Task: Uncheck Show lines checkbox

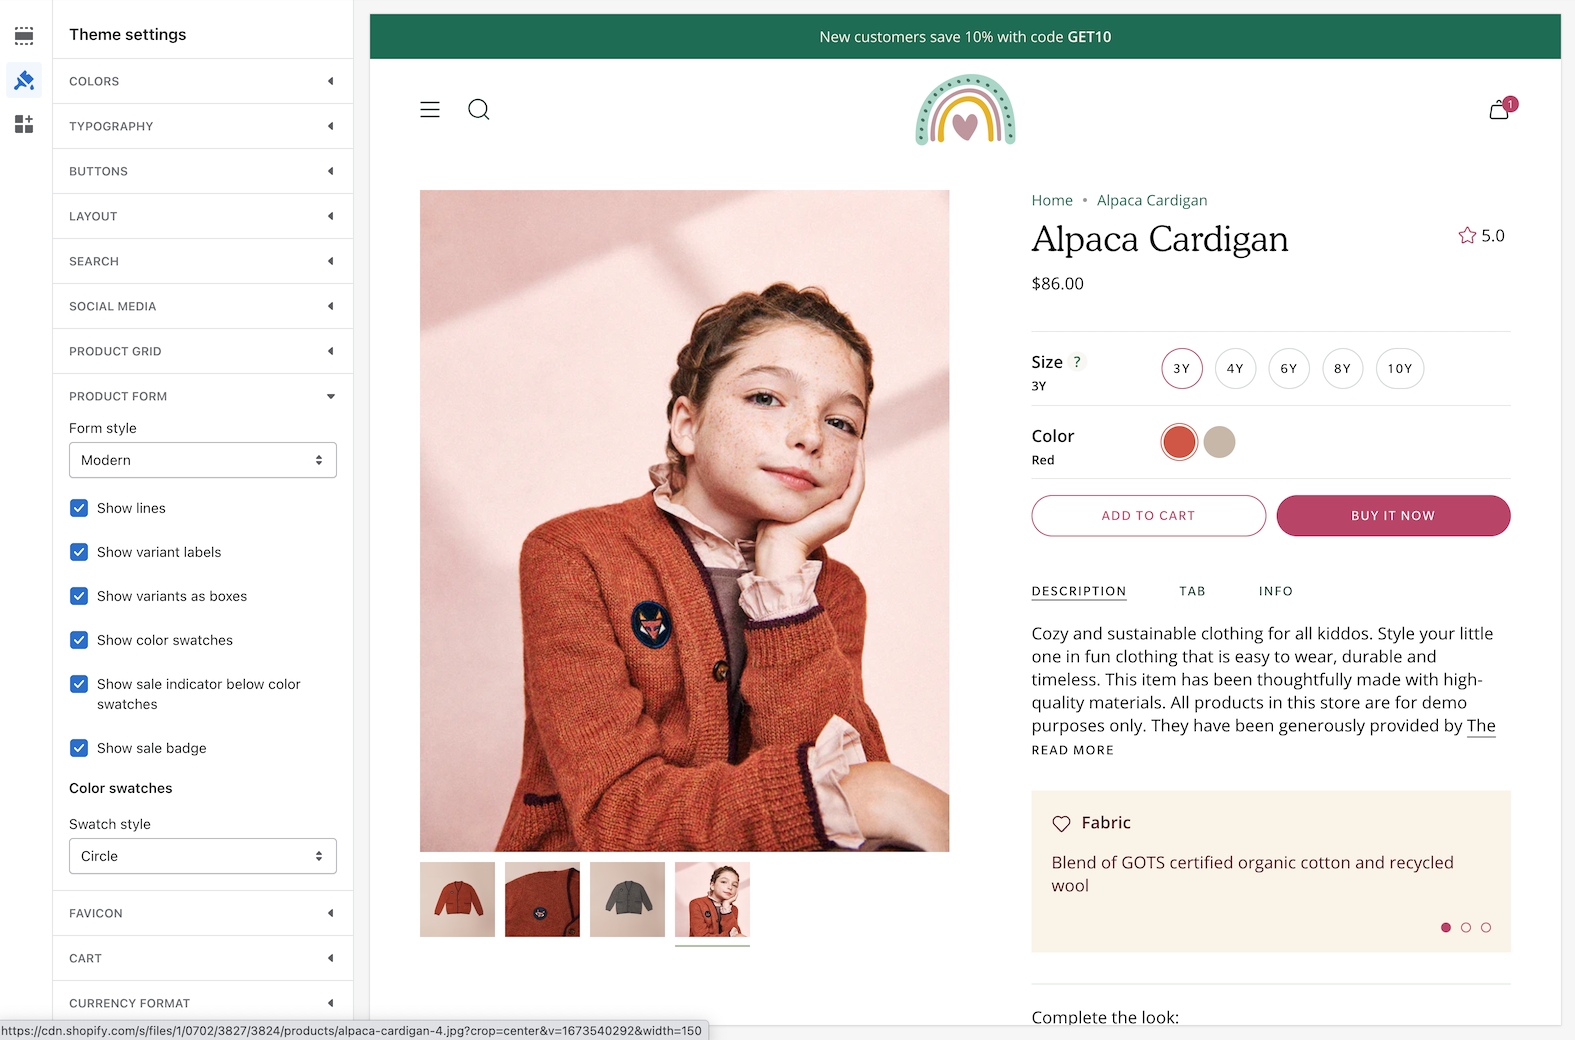Action: (x=79, y=508)
